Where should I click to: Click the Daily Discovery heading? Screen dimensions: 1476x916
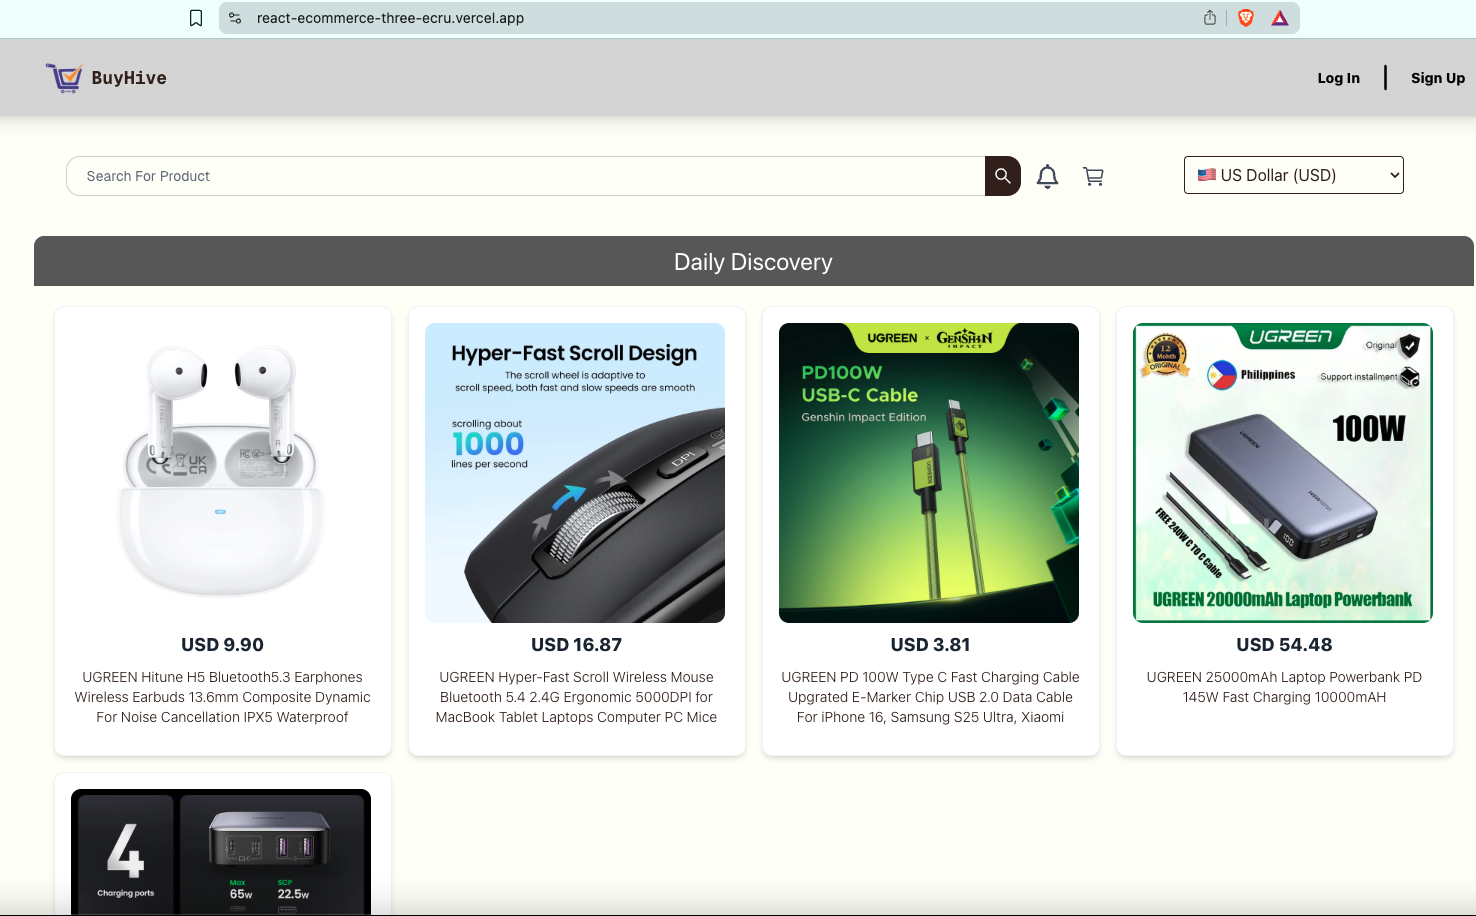[x=753, y=262]
